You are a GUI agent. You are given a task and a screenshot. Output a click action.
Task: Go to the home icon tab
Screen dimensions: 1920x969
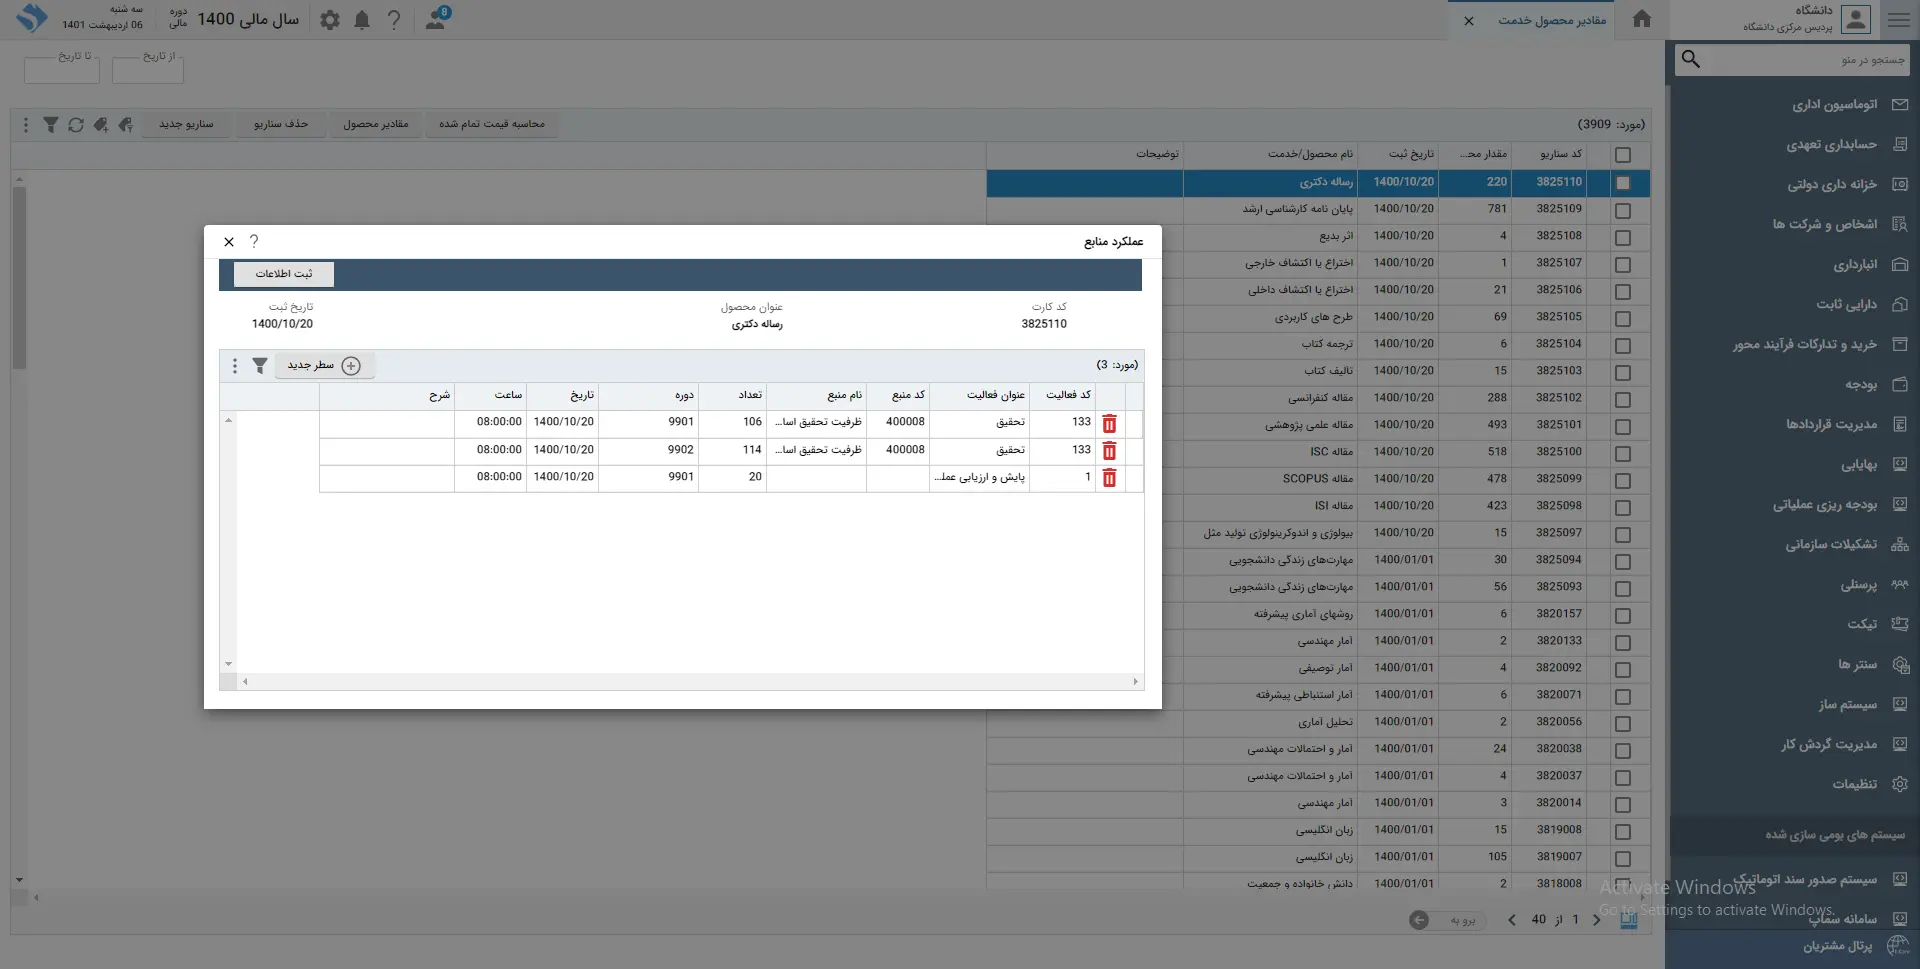(1641, 20)
